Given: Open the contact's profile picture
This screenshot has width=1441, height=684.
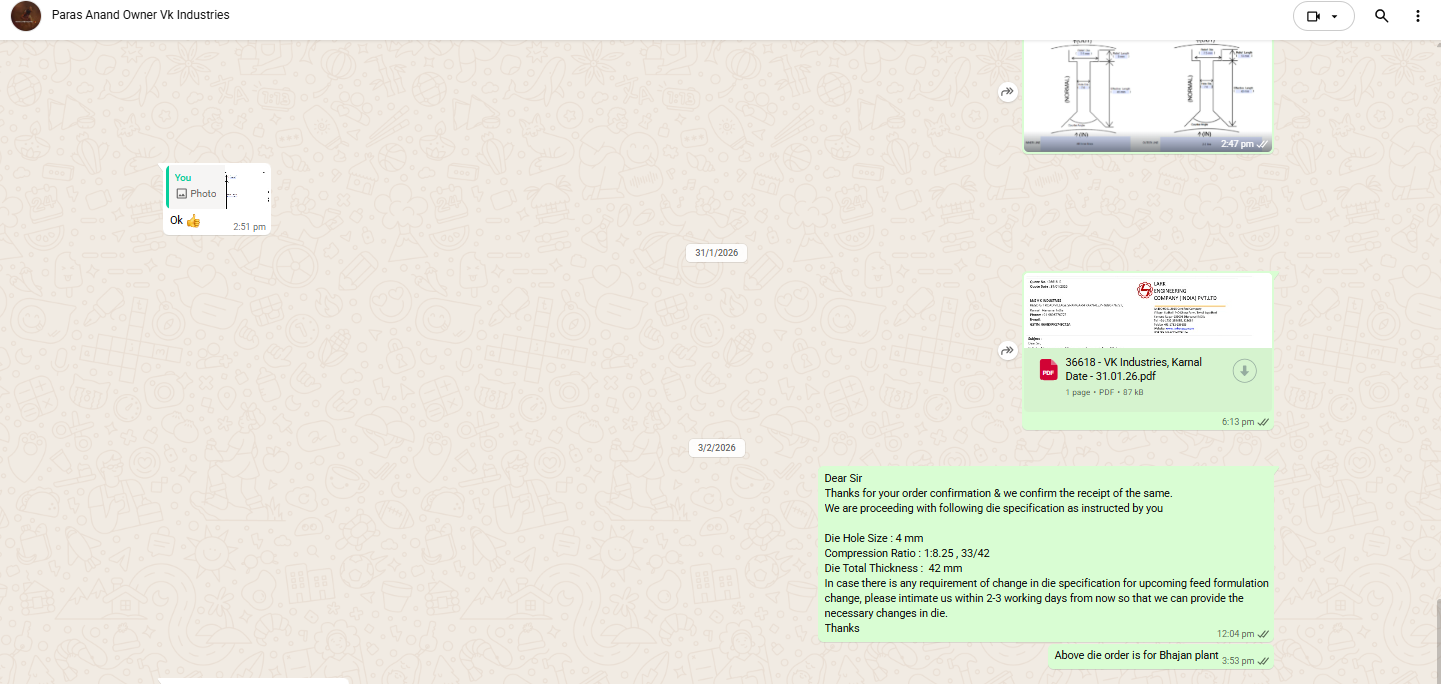Looking at the screenshot, I should pos(25,16).
